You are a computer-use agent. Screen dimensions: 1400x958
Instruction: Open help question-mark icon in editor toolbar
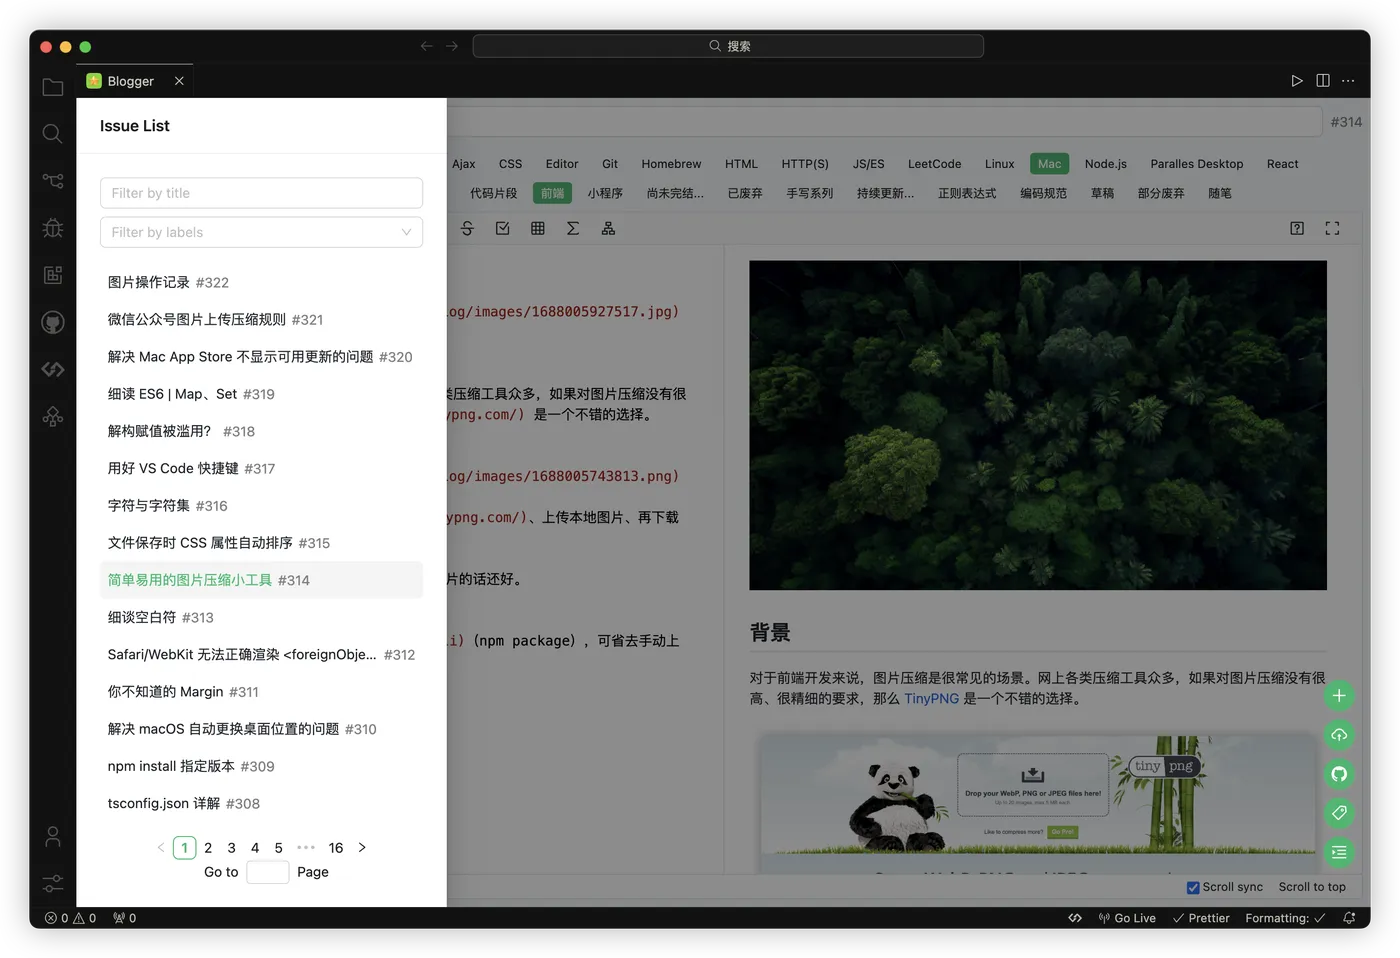(1297, 229)
